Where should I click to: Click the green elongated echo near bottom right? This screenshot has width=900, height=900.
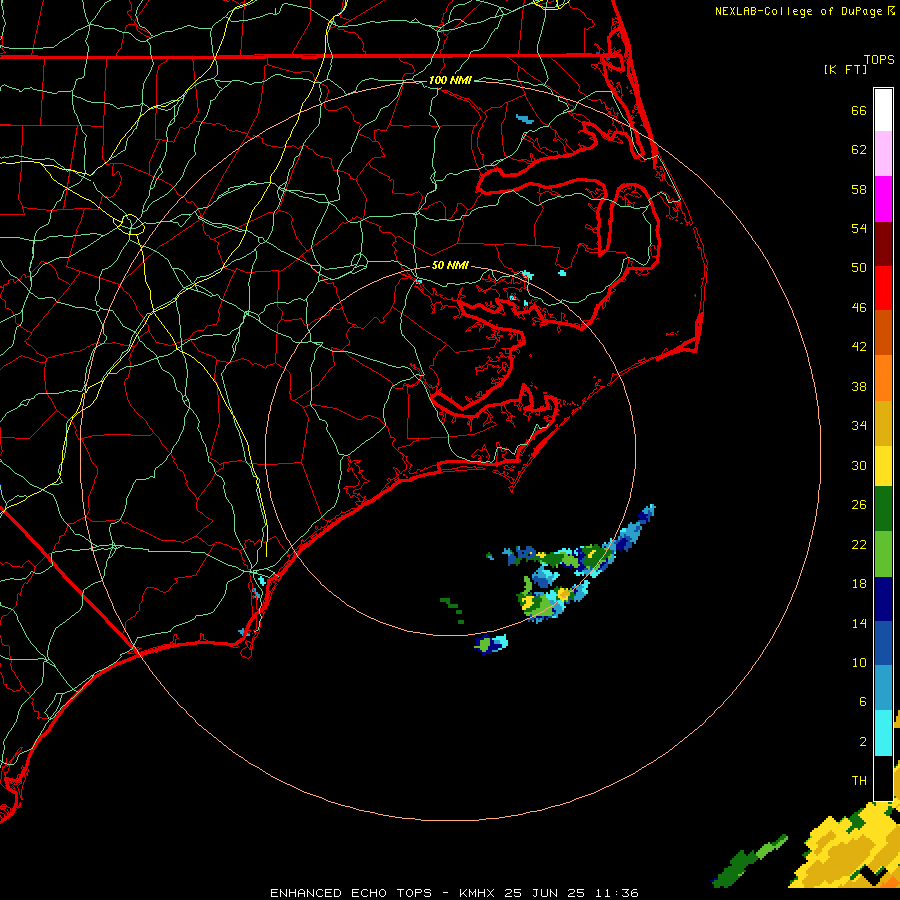(749, 860)
